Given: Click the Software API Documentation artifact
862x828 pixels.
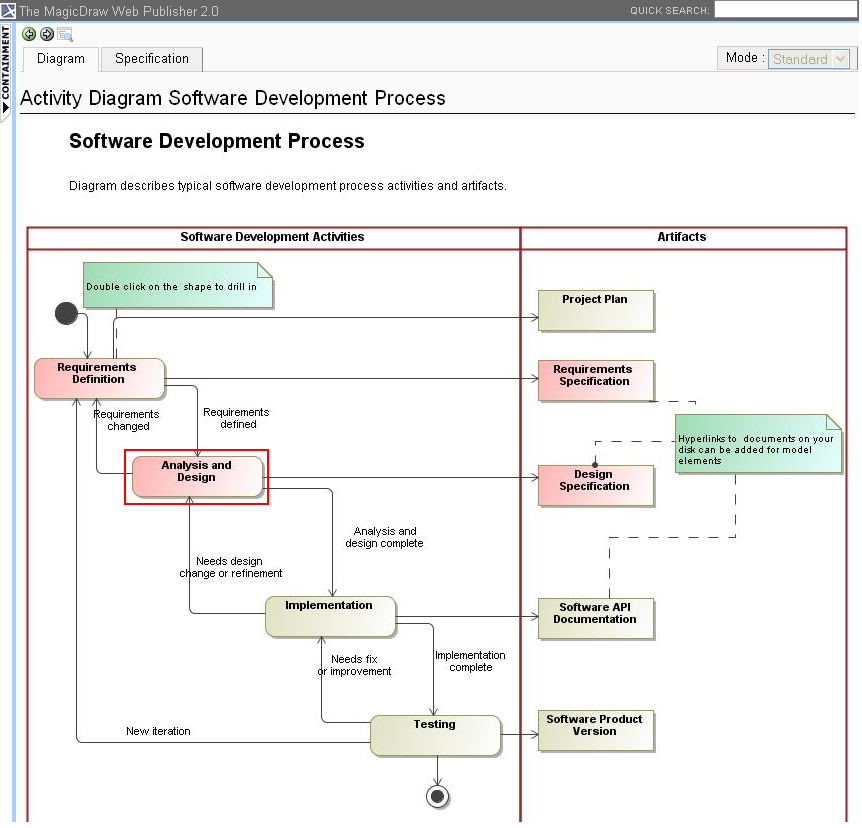Looking at the screenshot, I should point(595,618).
